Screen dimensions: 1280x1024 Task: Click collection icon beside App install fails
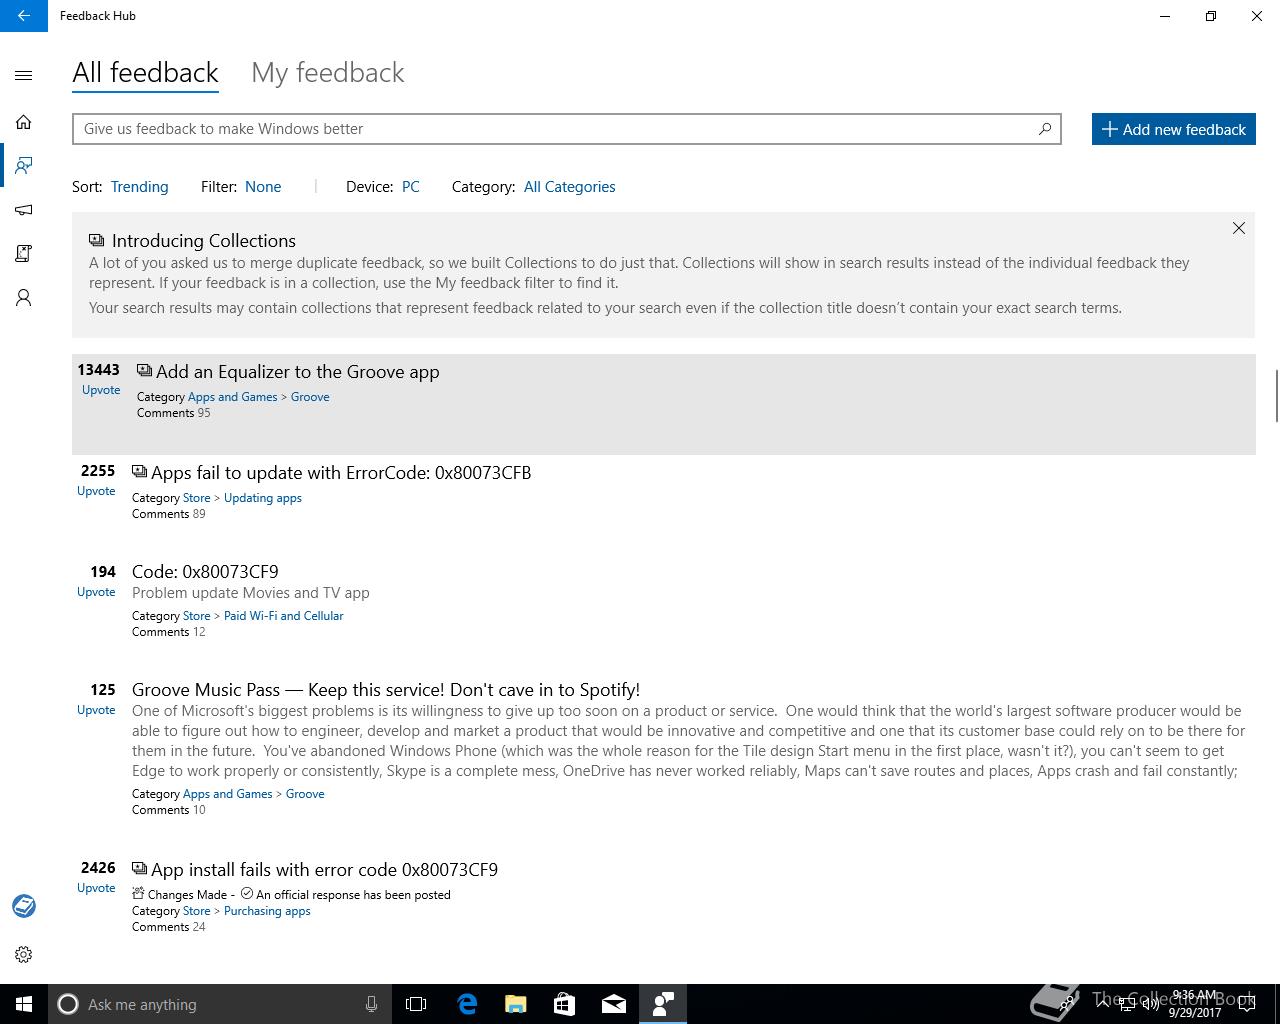(x=140, y=869)
